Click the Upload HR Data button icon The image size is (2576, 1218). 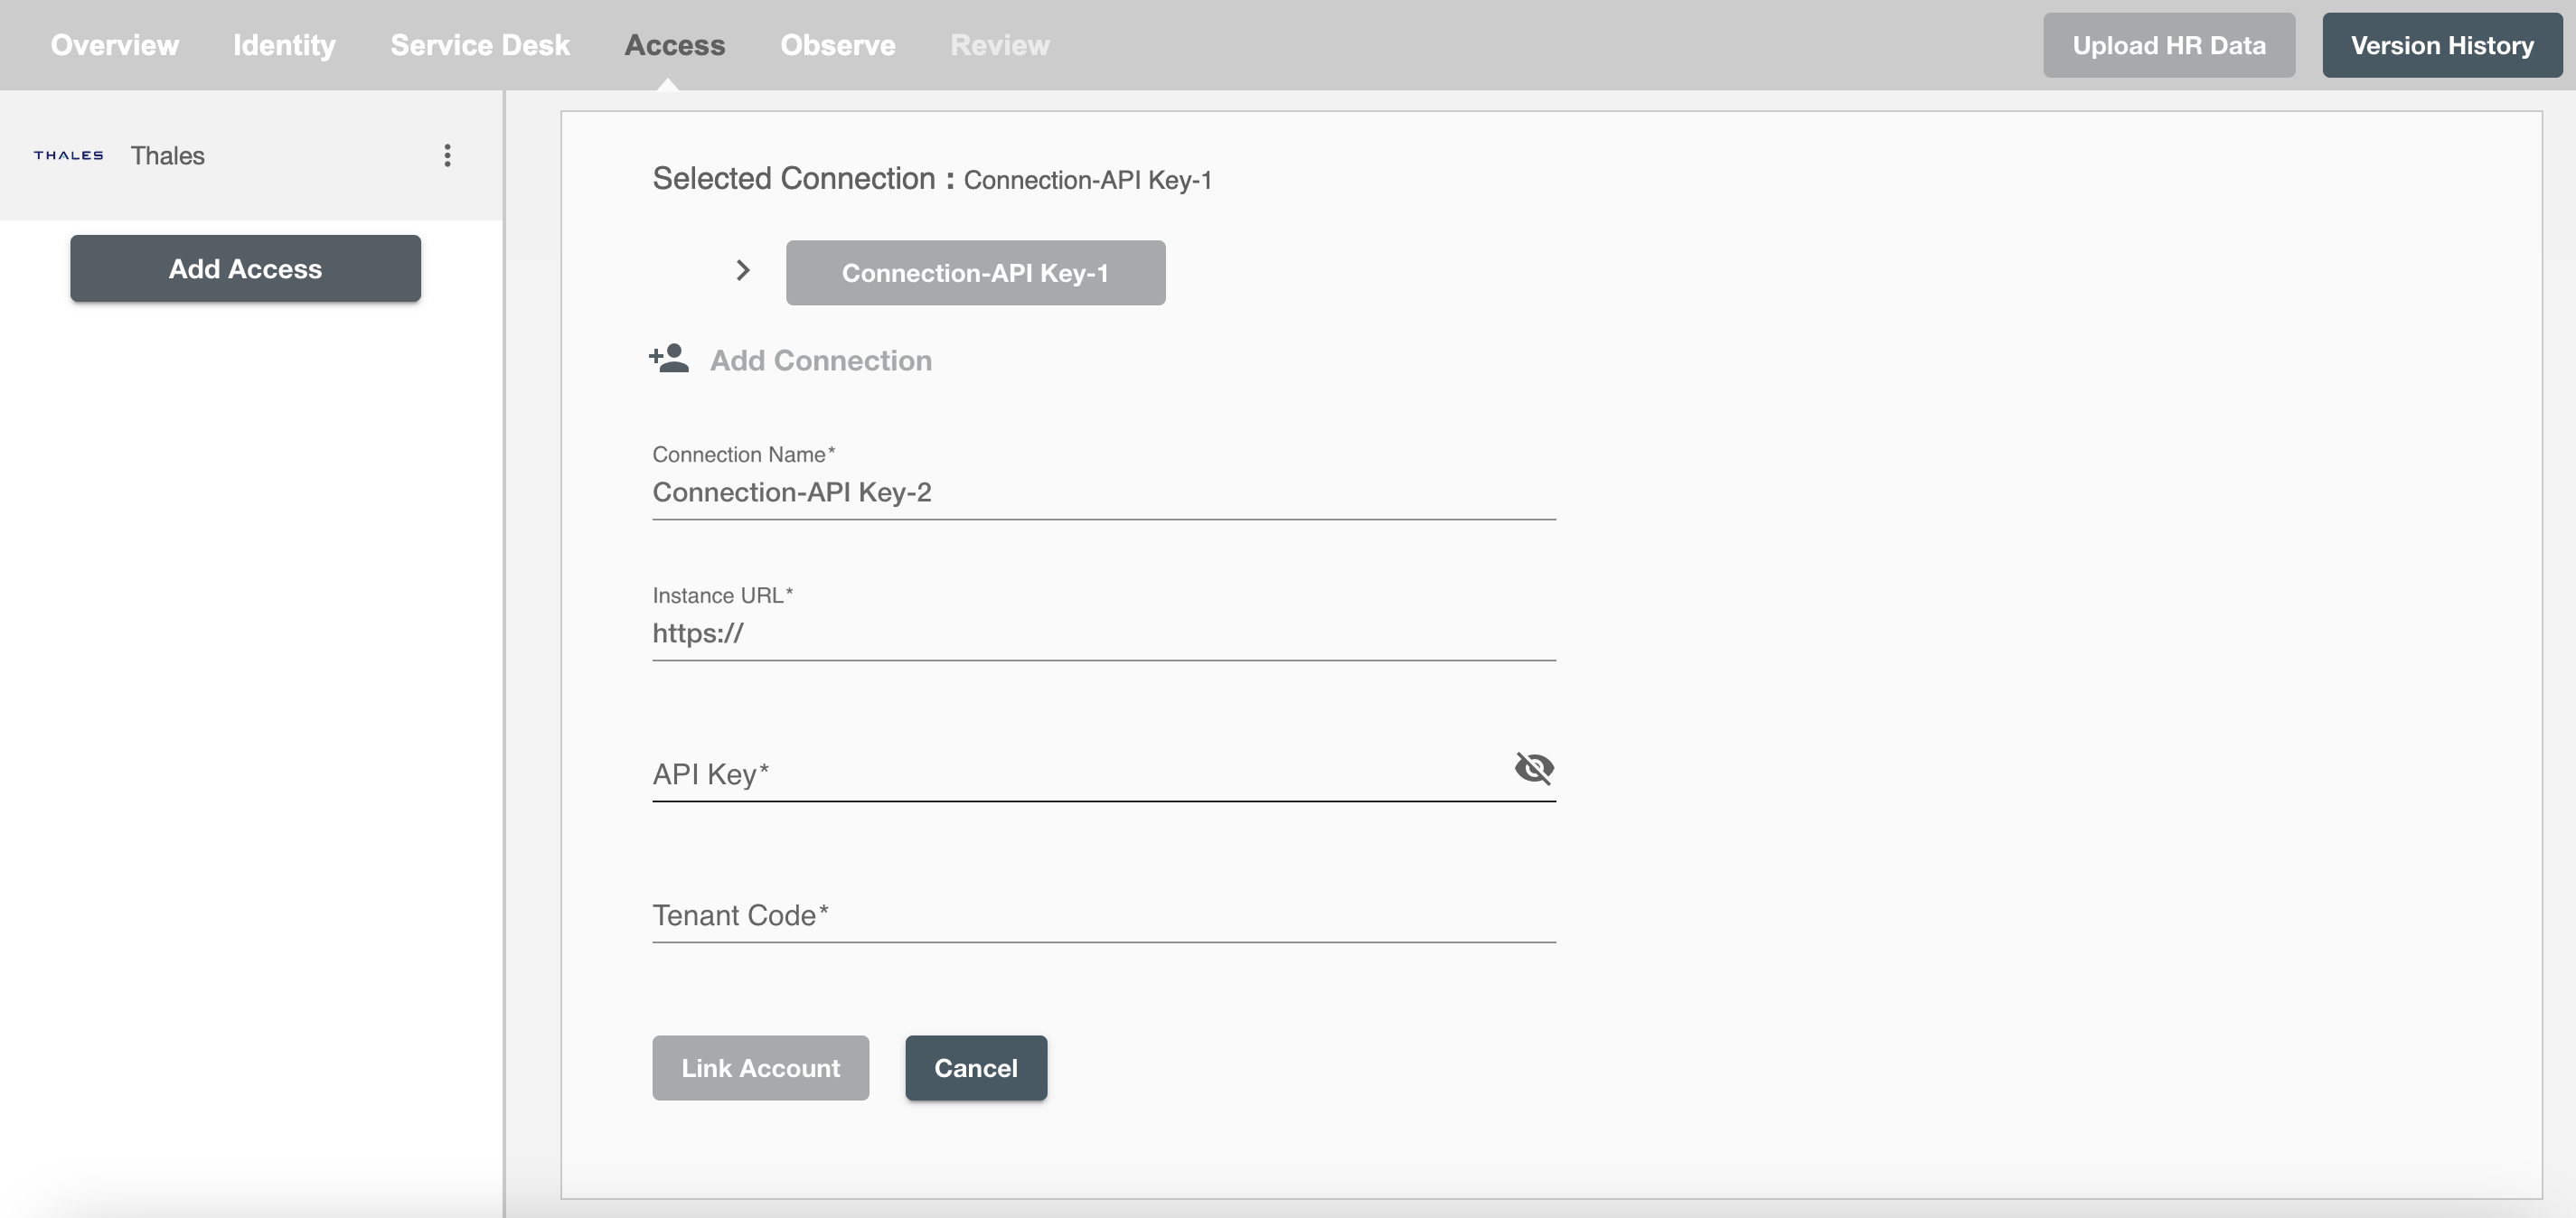(2167, 44)
